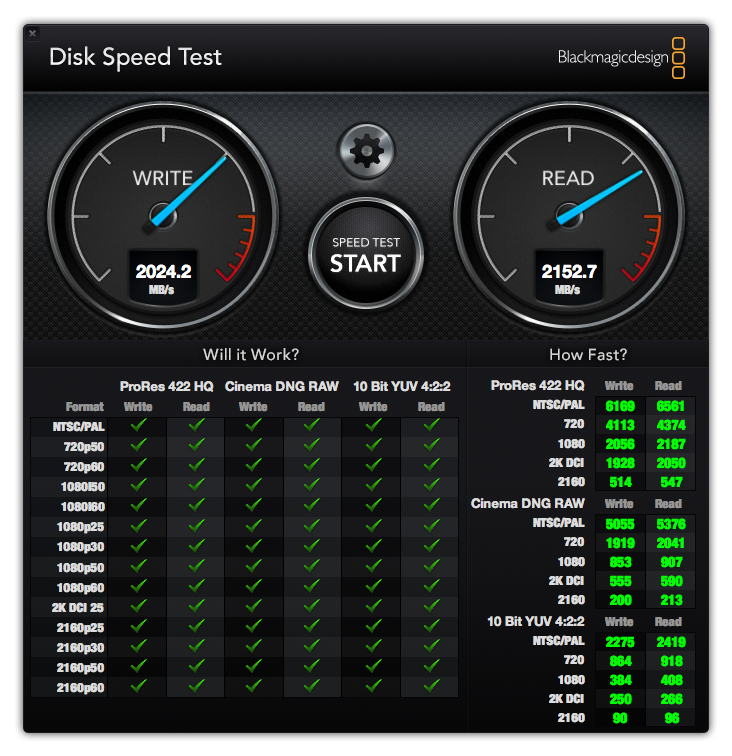Click the ProRes 422 HQ Write checkmark for 2160p50
The image size is (732, 756).
[x=138, y=666]
